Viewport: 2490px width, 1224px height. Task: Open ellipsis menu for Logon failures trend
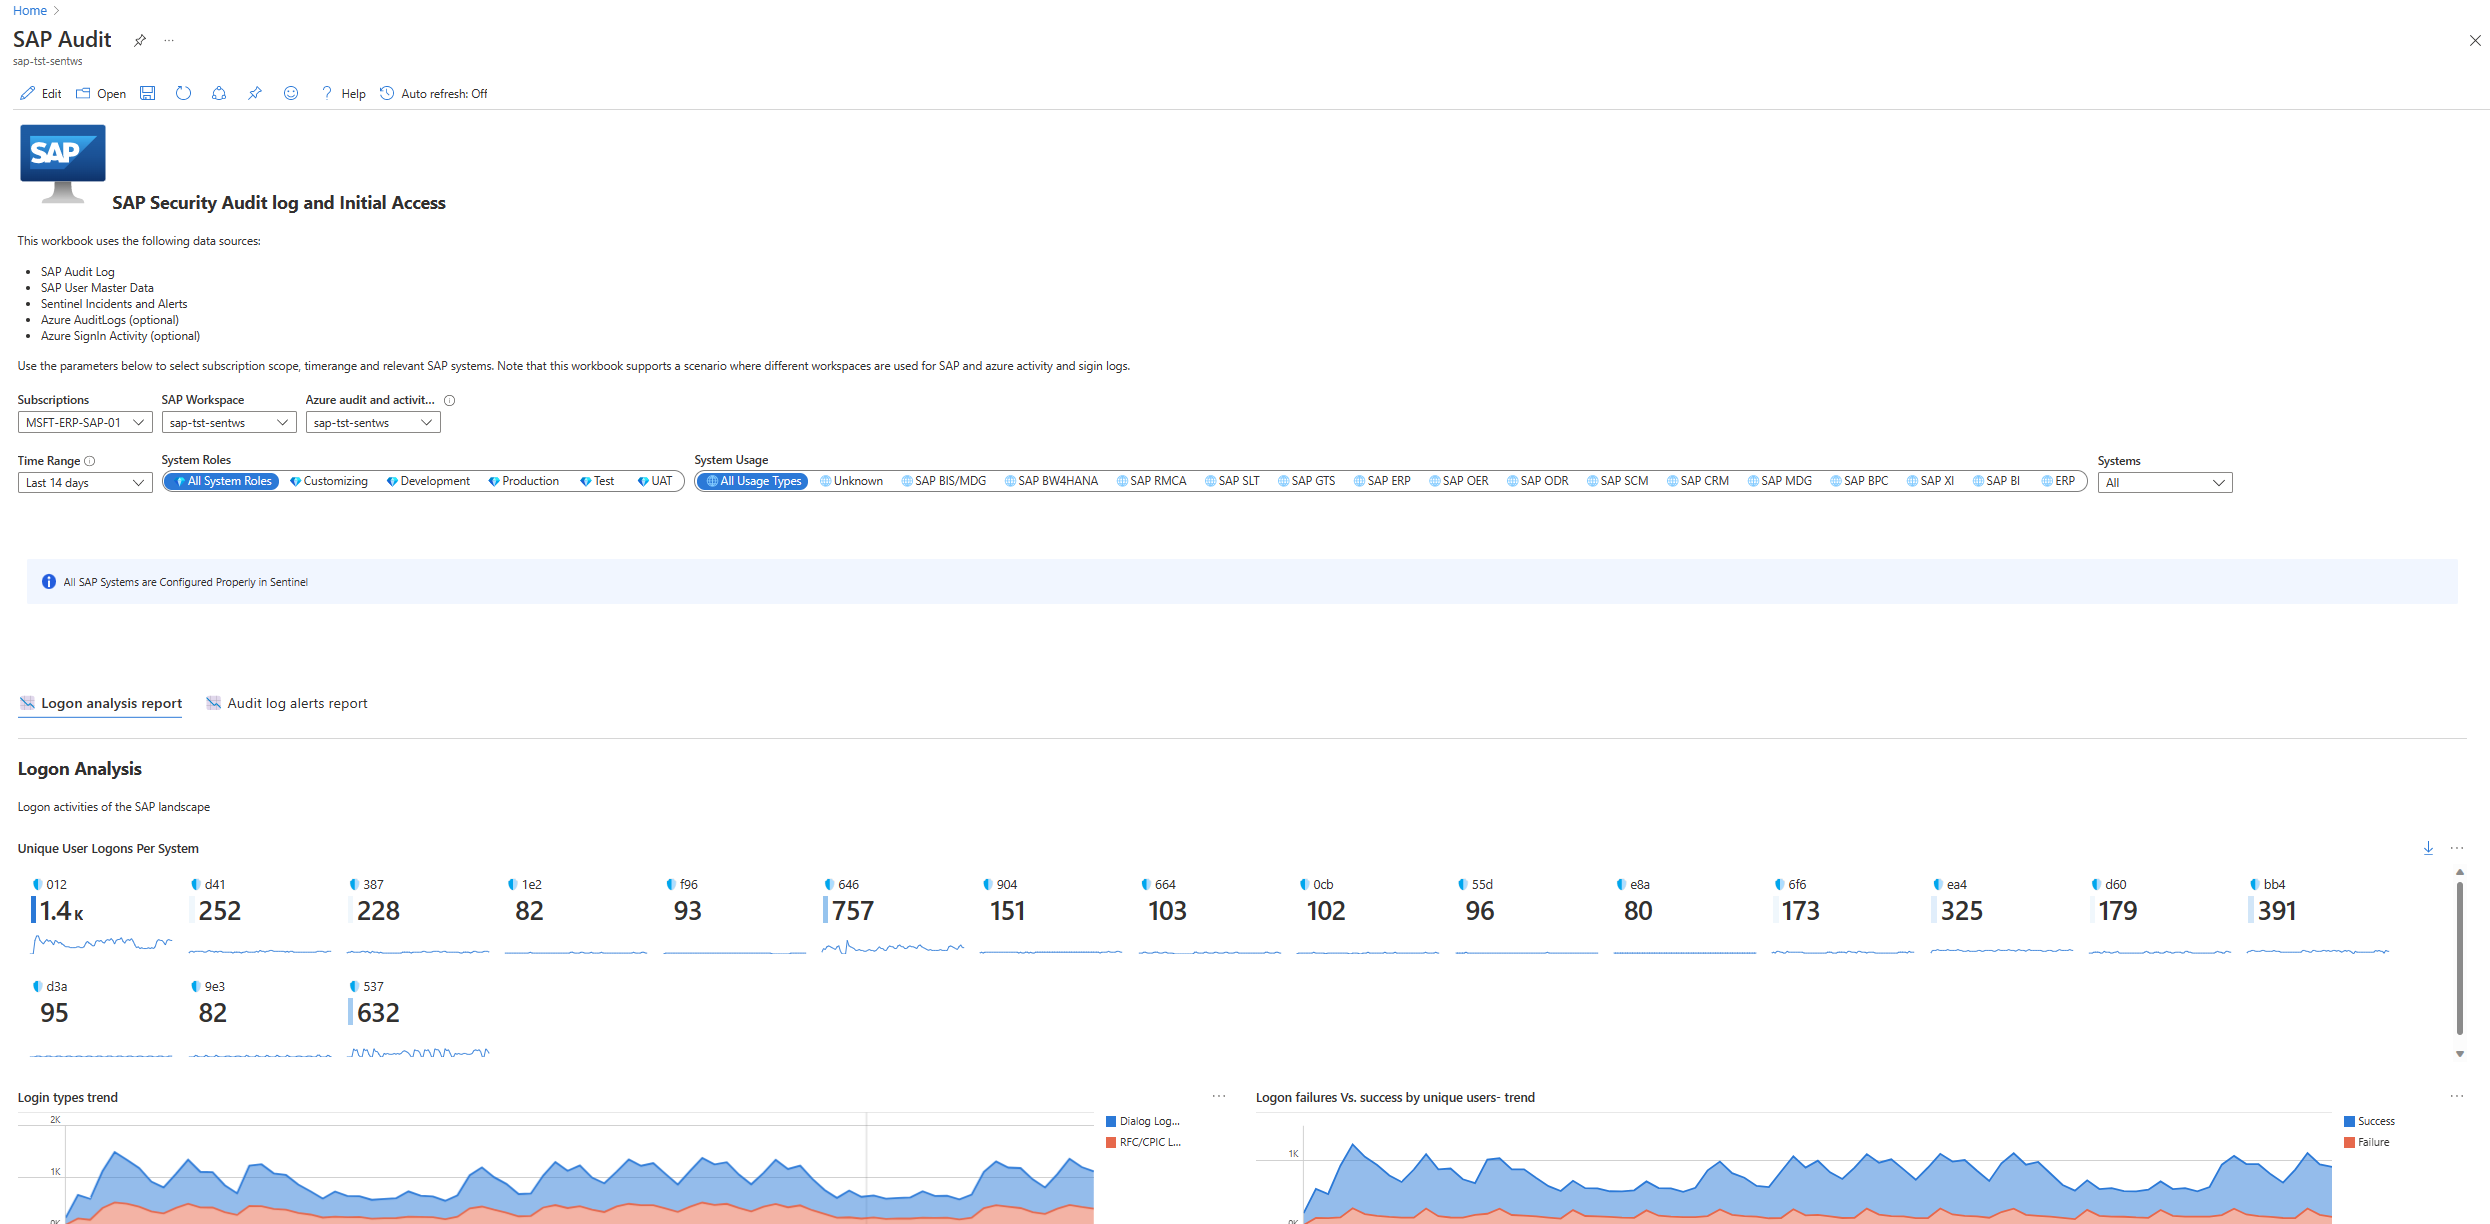click(x=2457, y=1097)
